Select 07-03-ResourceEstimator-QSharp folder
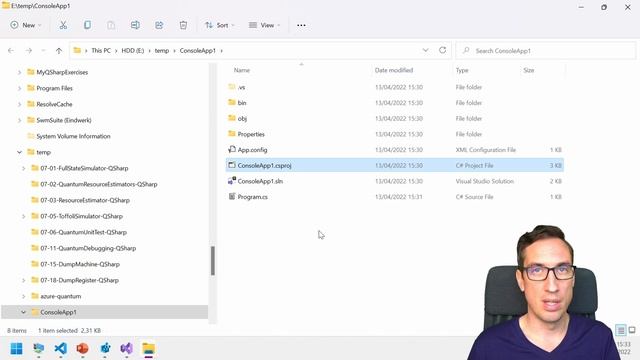Viewport: 640px width, 360px height. point(85,200)
